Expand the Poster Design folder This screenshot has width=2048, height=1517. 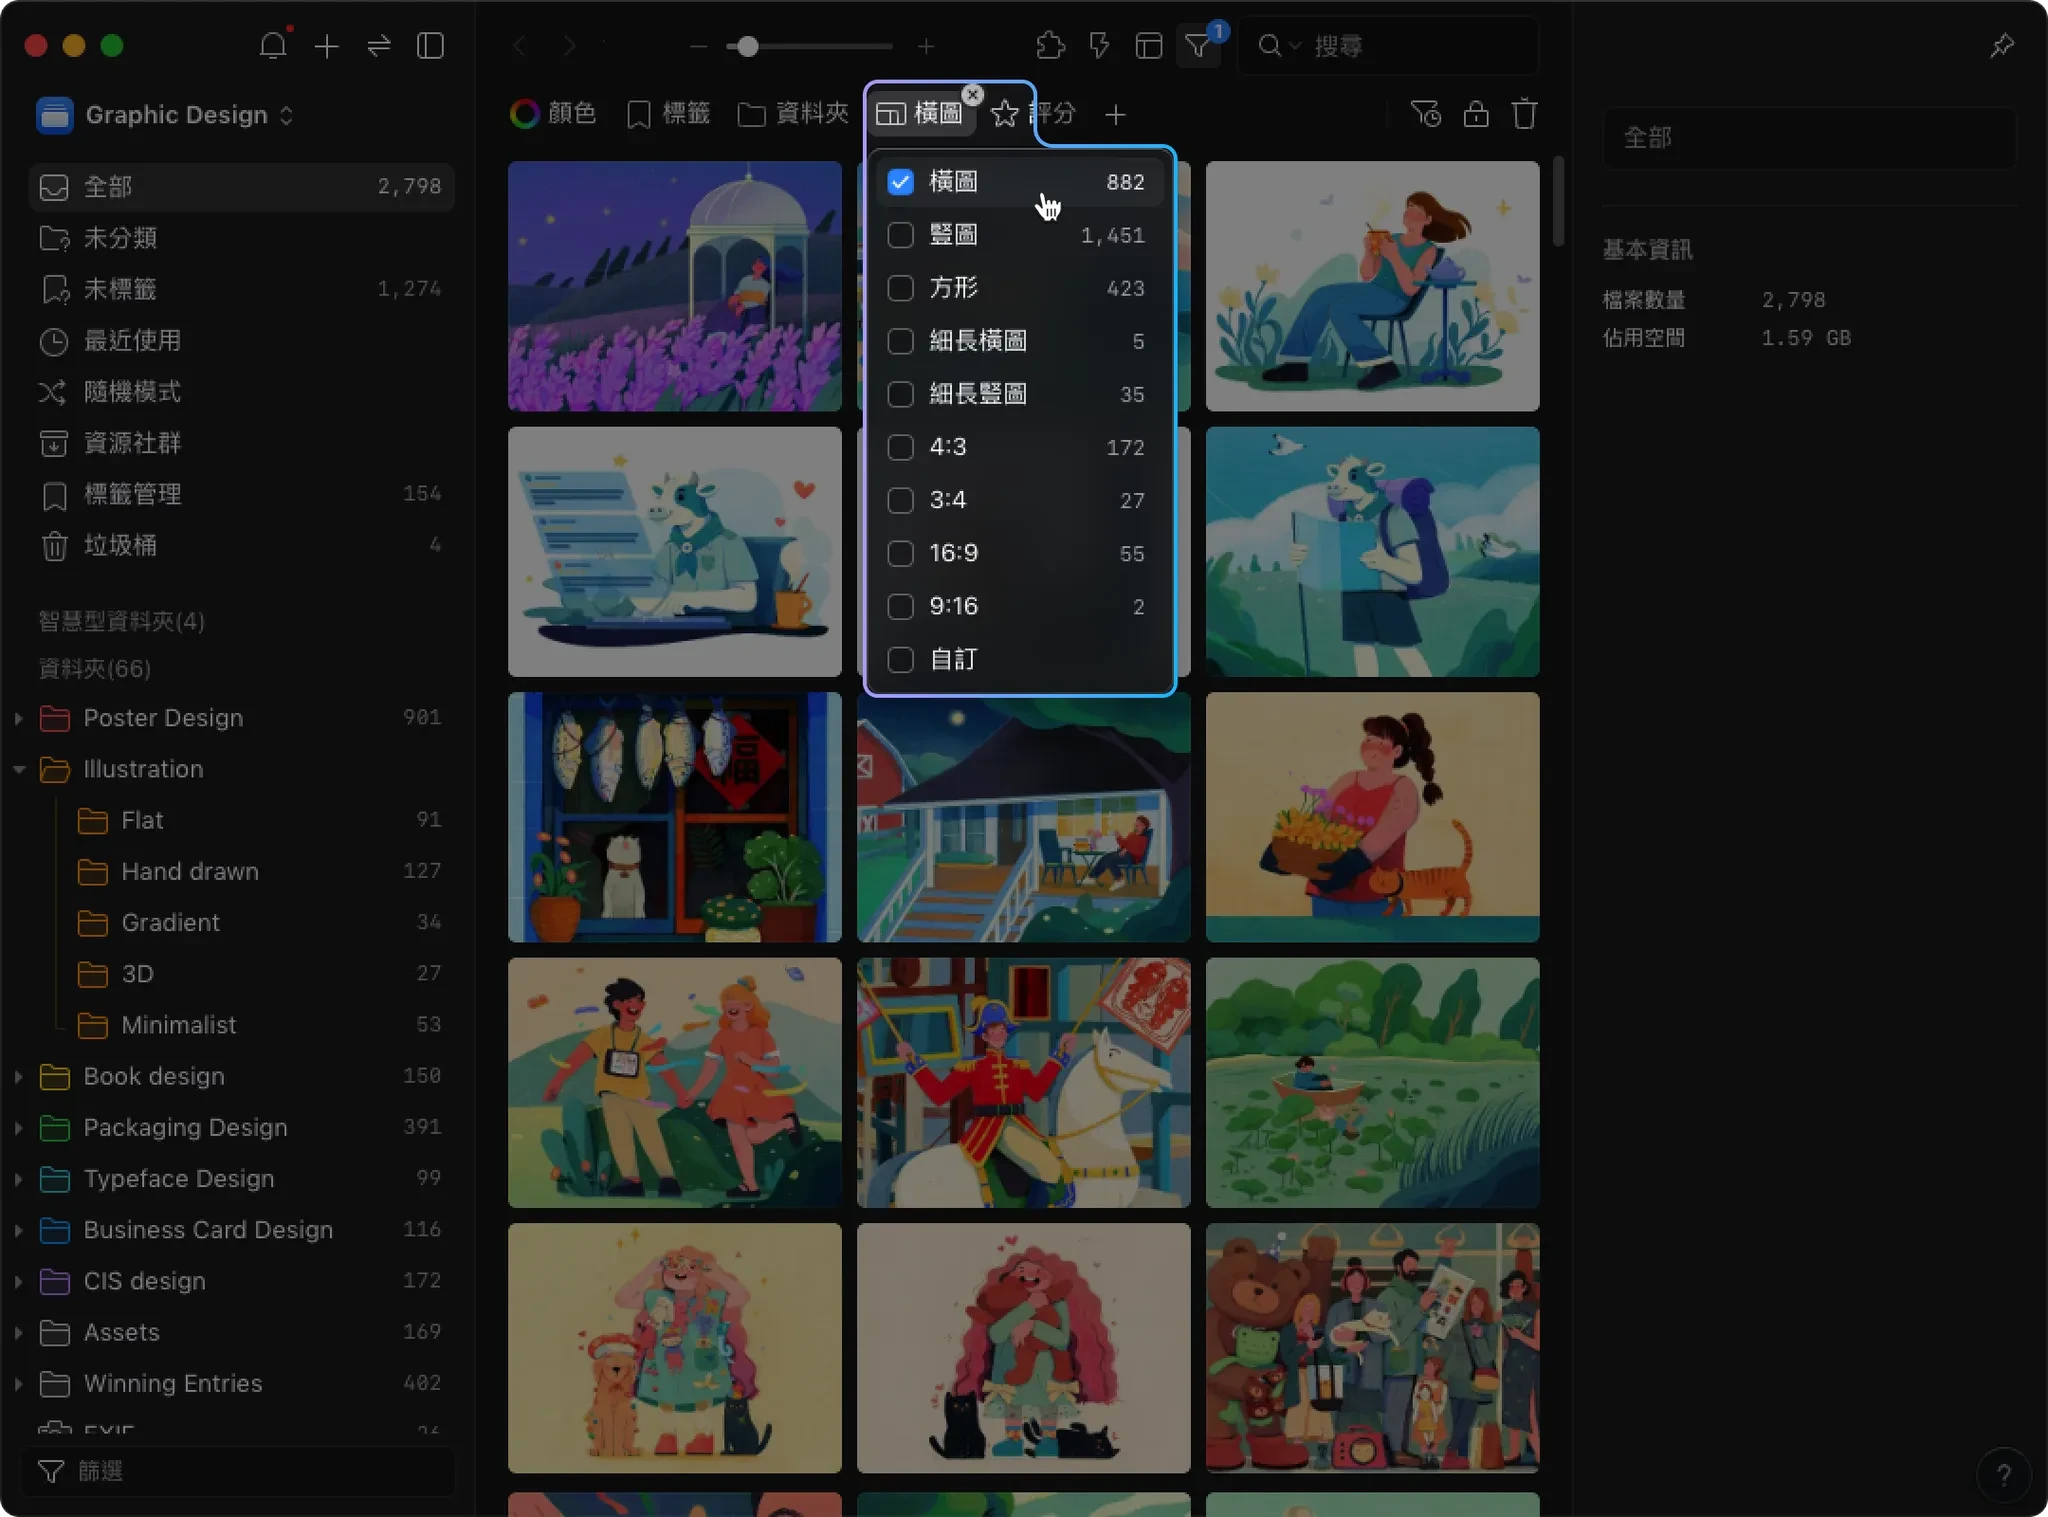pos(18,718)
